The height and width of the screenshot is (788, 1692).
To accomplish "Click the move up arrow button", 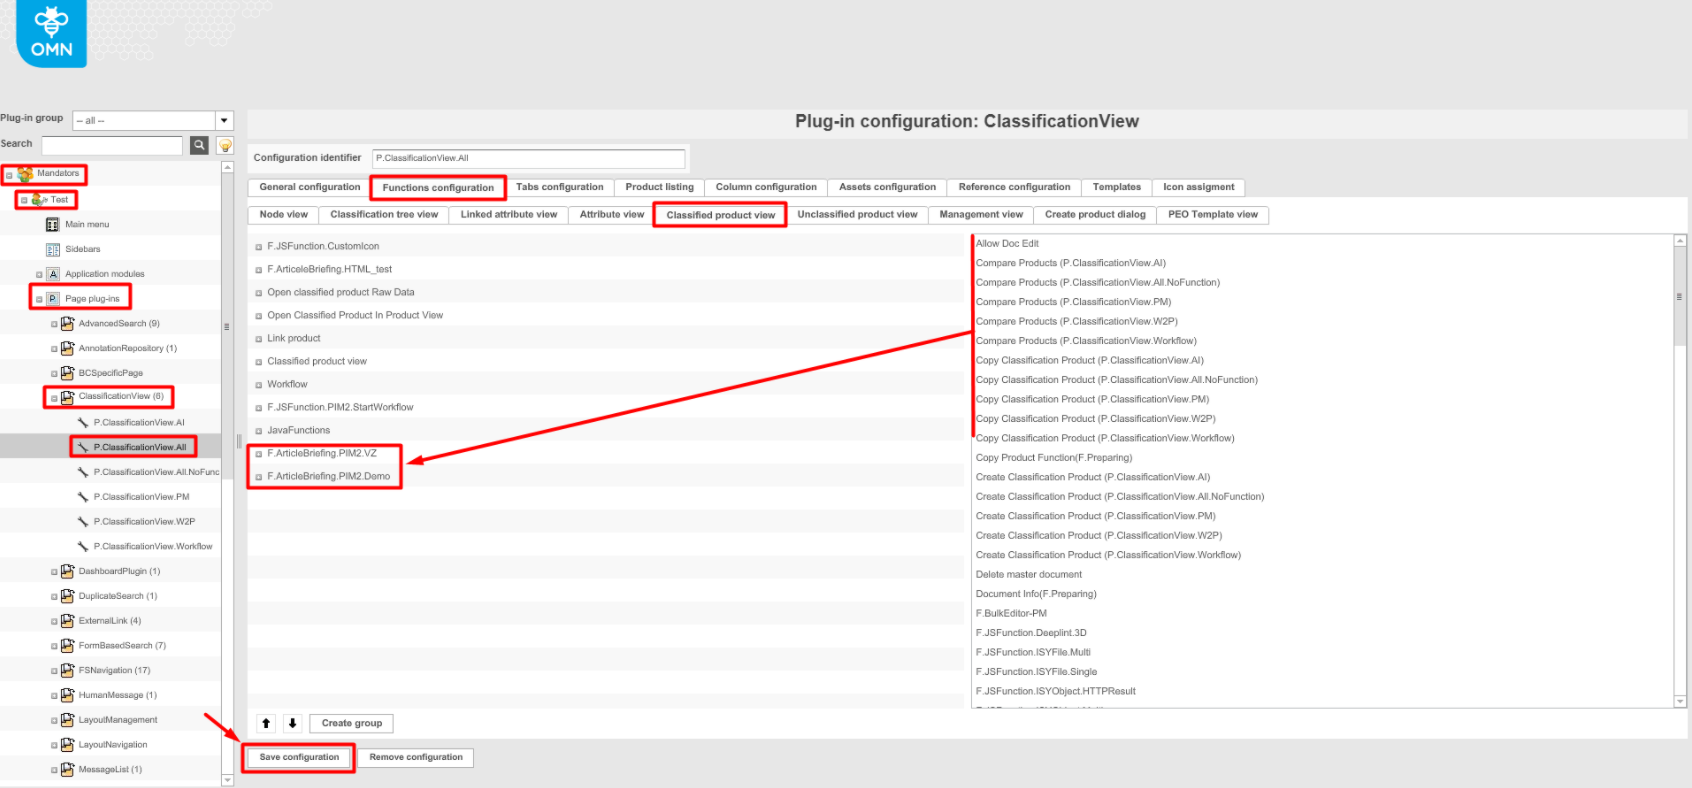I will 266,723.
